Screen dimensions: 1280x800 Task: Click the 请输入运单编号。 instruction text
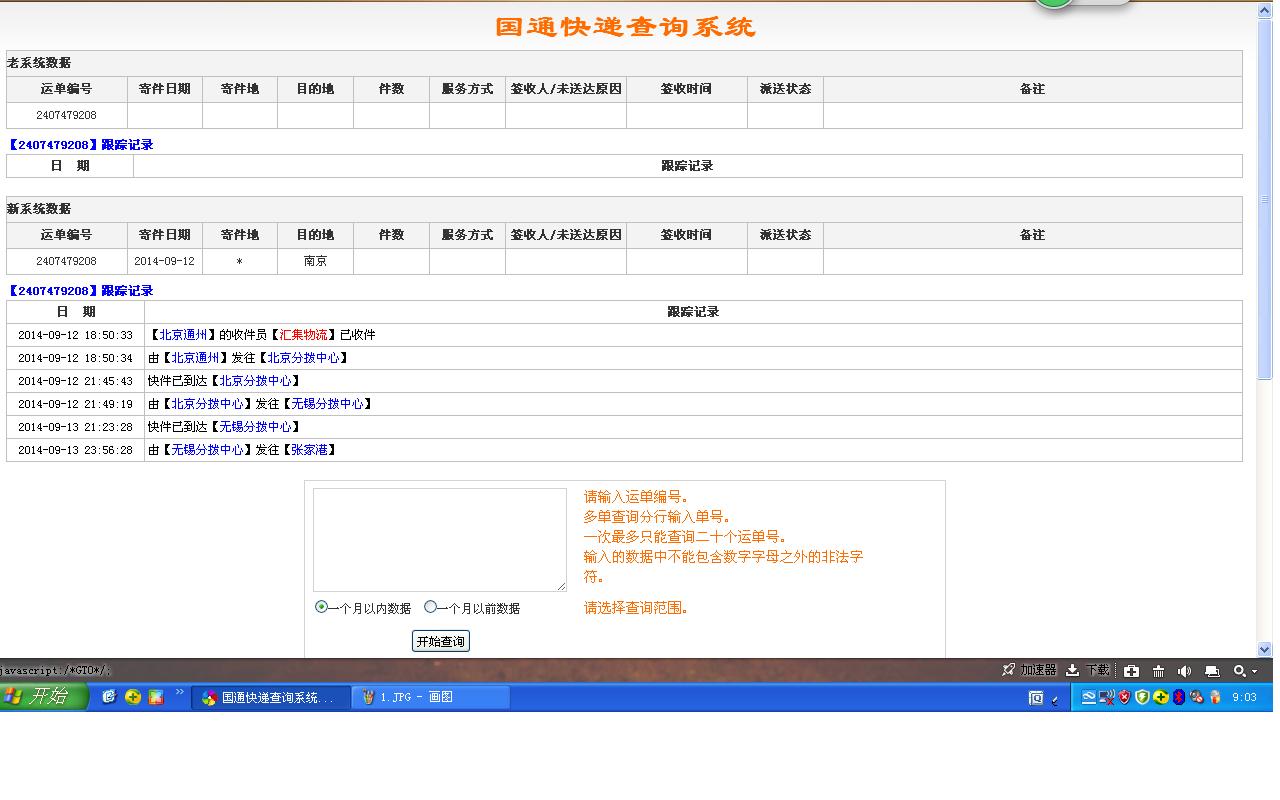(636, 497)
